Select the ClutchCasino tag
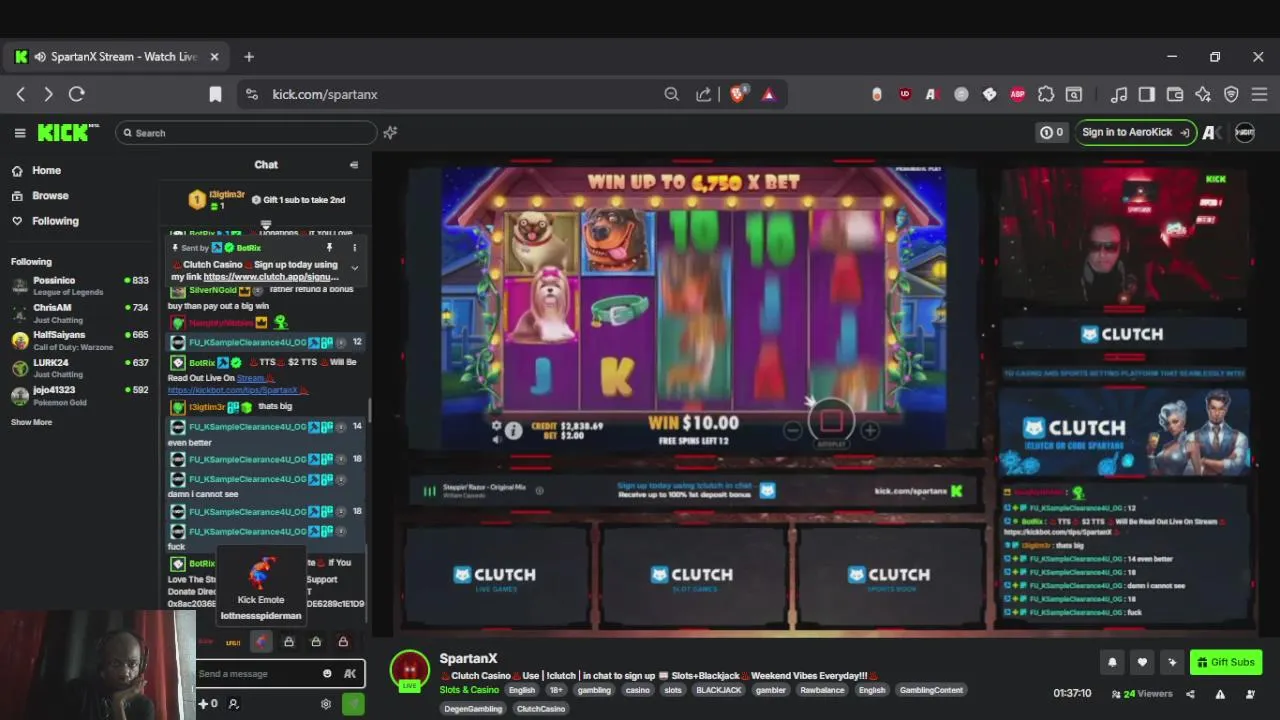This screenshot has width=1280, height=720. (x=541, y=709)
